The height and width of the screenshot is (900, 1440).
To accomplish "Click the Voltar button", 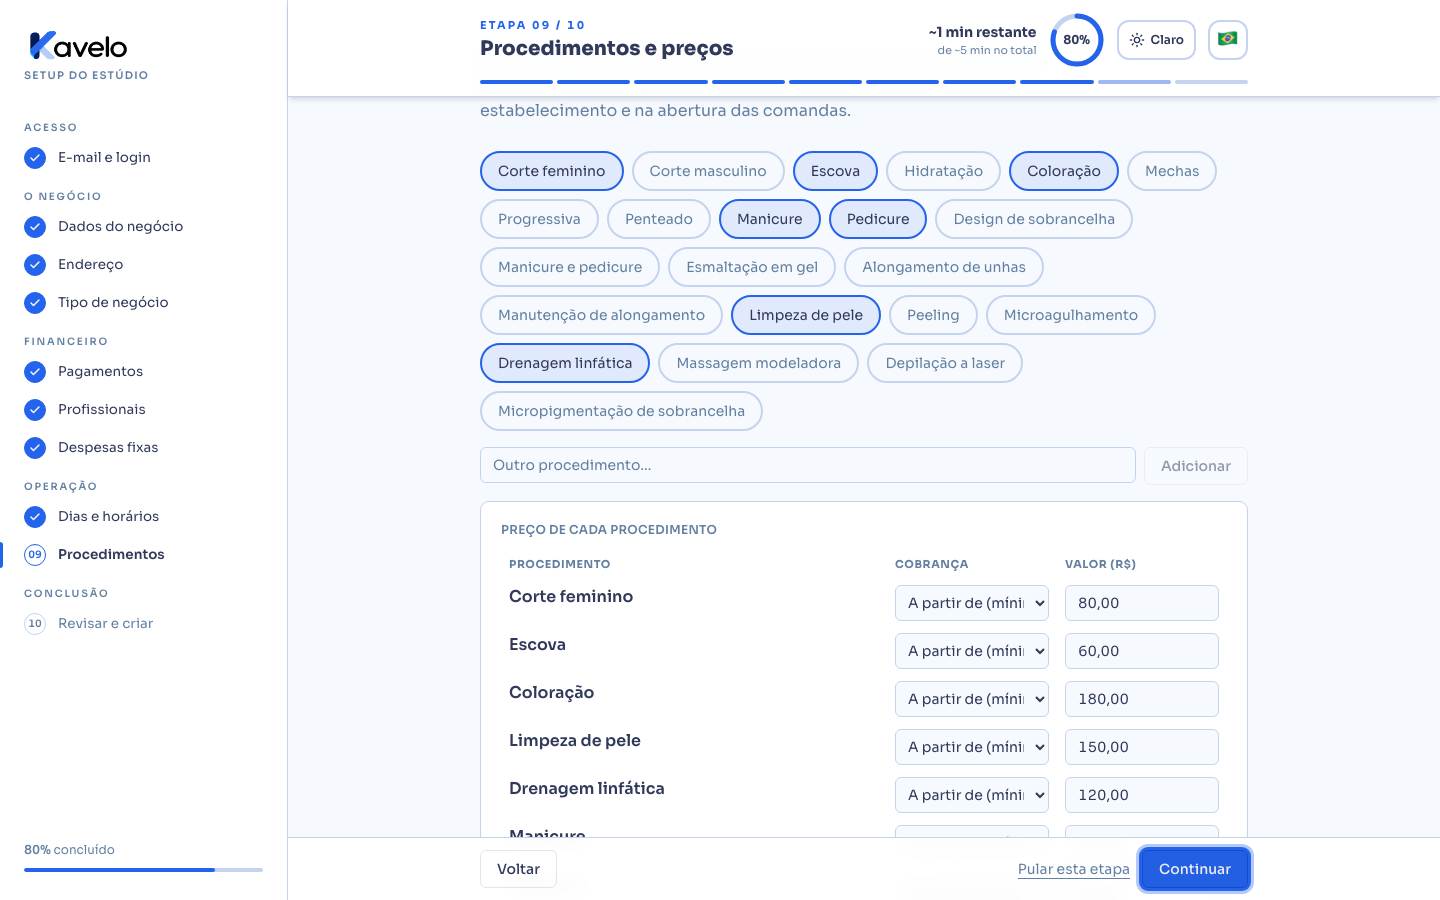I will 518,869.
